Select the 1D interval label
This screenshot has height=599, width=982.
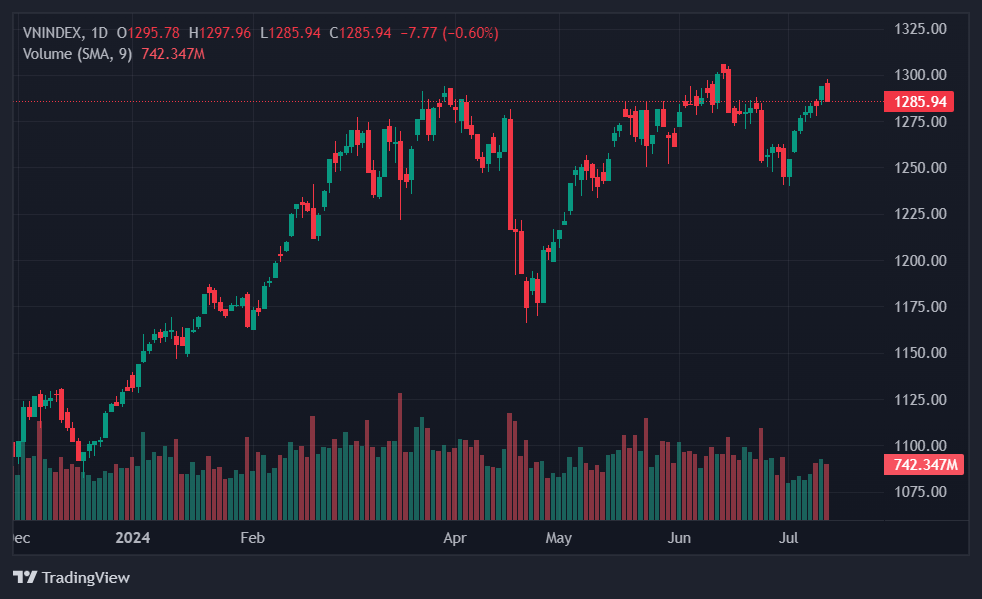[99, 33]
